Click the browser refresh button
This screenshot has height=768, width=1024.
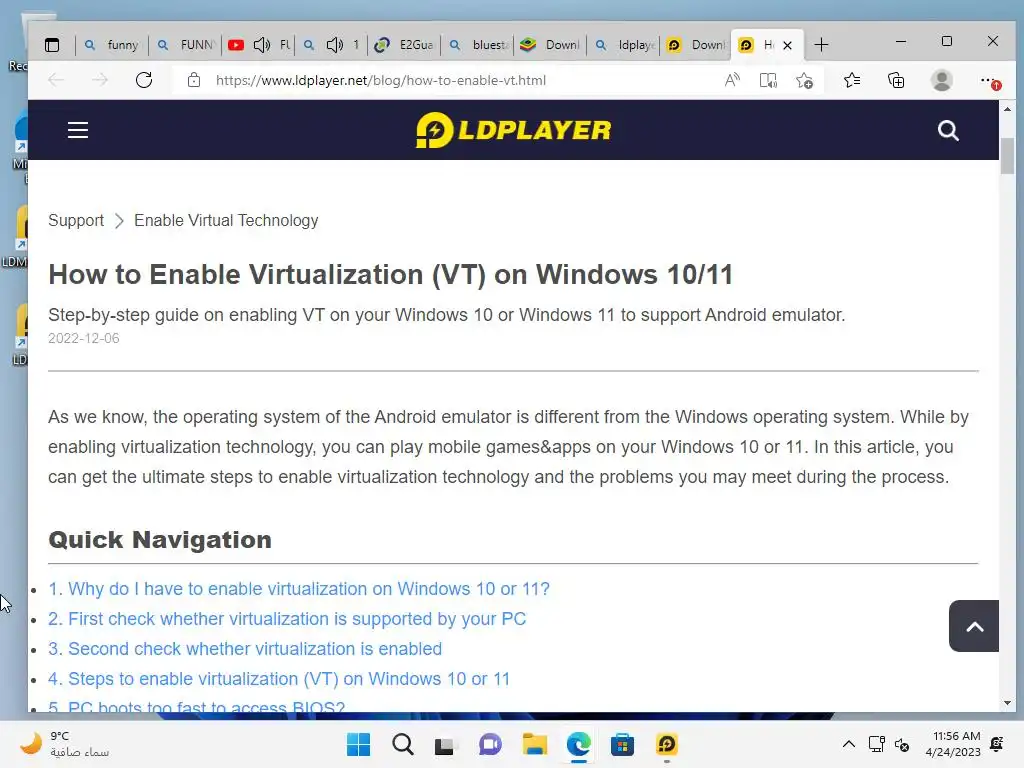tap(144, 80)
